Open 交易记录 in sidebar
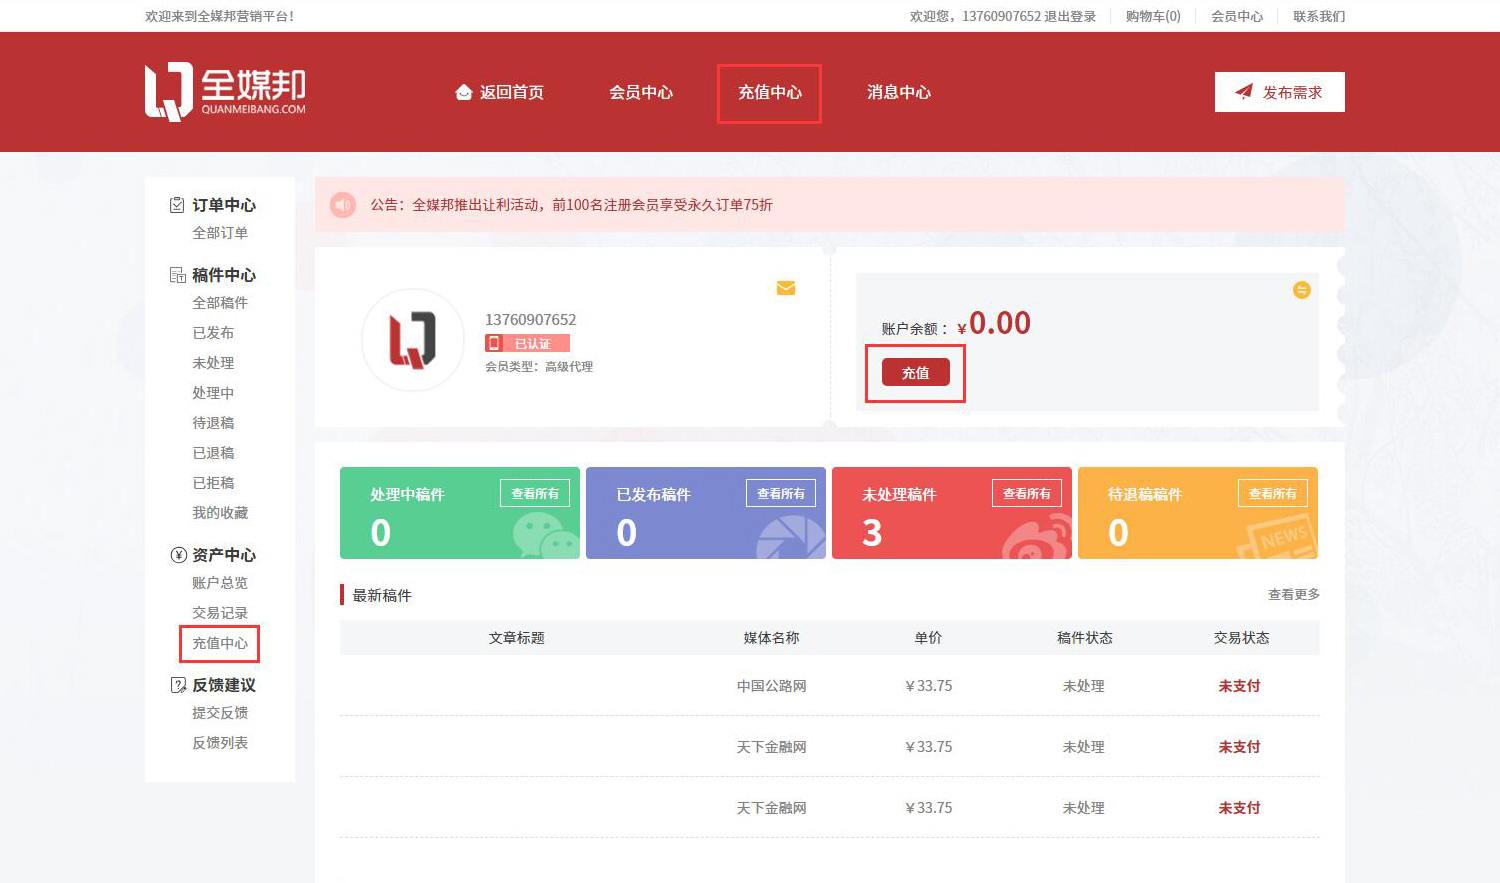Image resolution: width=1500 pixels, height=883 pixels. (220, 613)
